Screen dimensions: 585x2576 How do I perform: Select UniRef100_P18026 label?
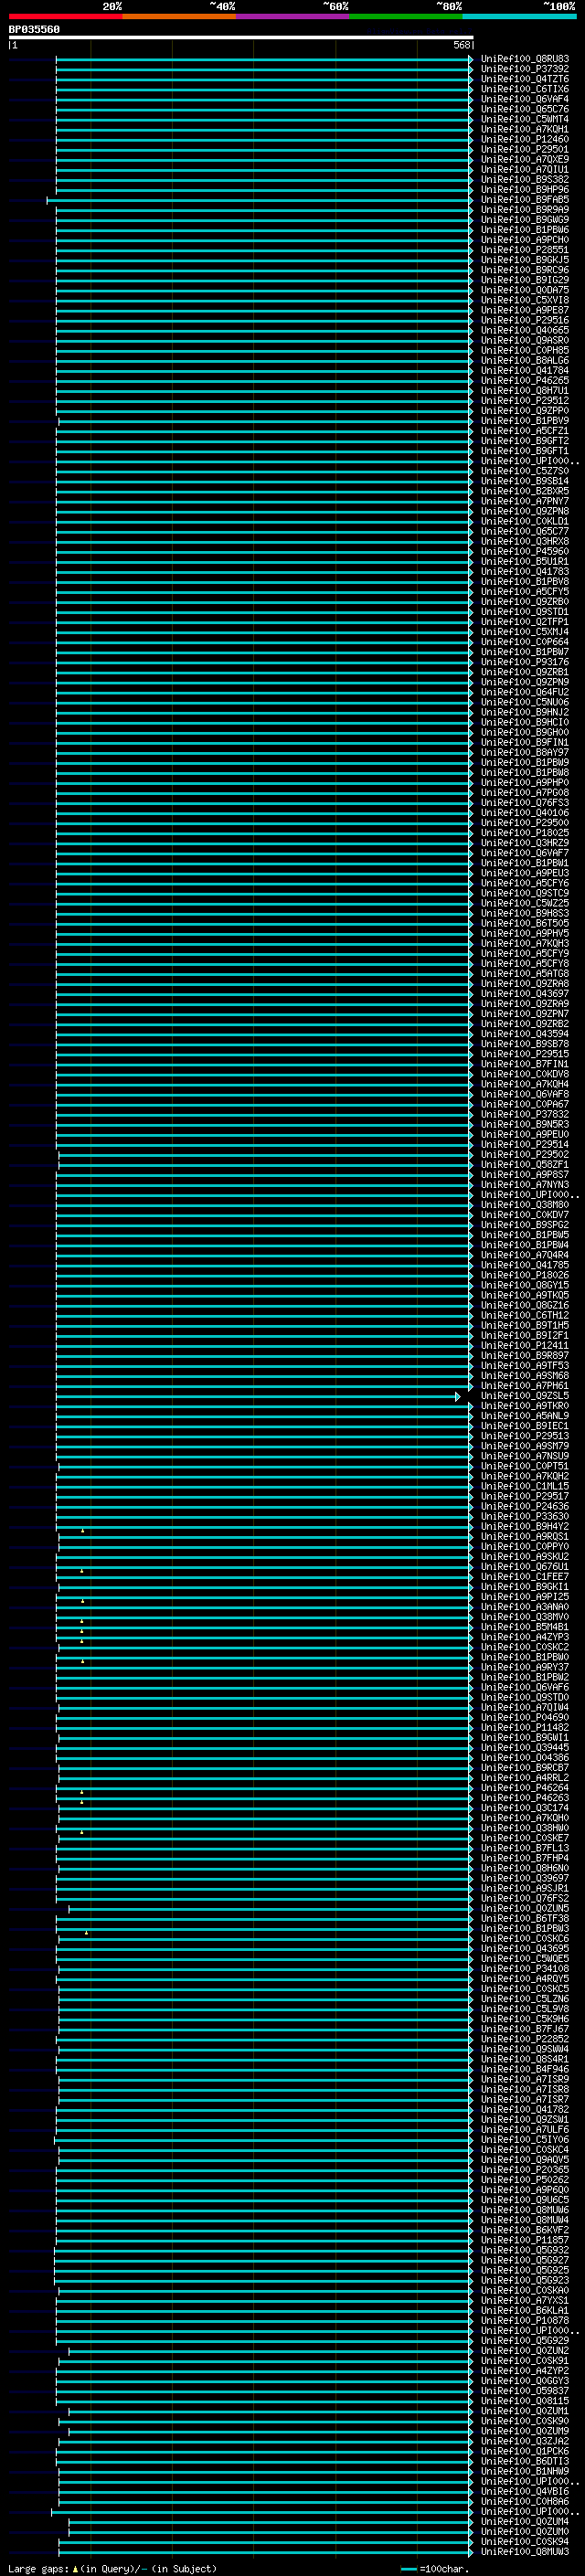524,1274
